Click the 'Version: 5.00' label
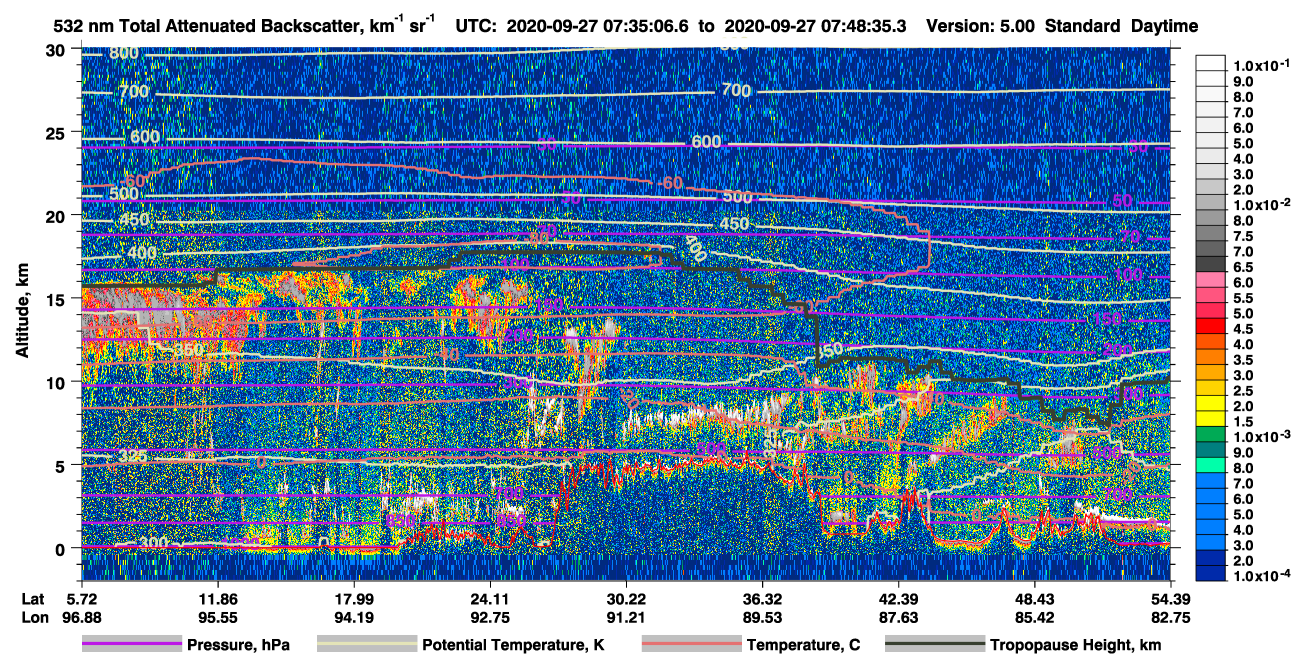The image size is (1300, 667). 981,26
